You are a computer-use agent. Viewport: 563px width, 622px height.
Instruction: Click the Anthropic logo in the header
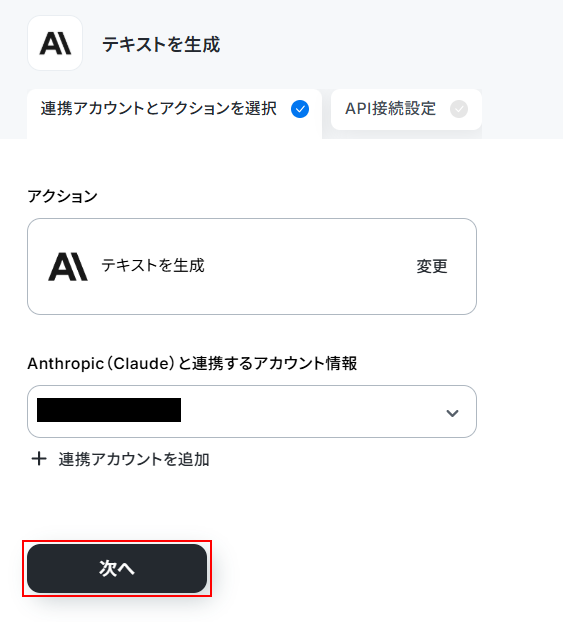[55, 43]
